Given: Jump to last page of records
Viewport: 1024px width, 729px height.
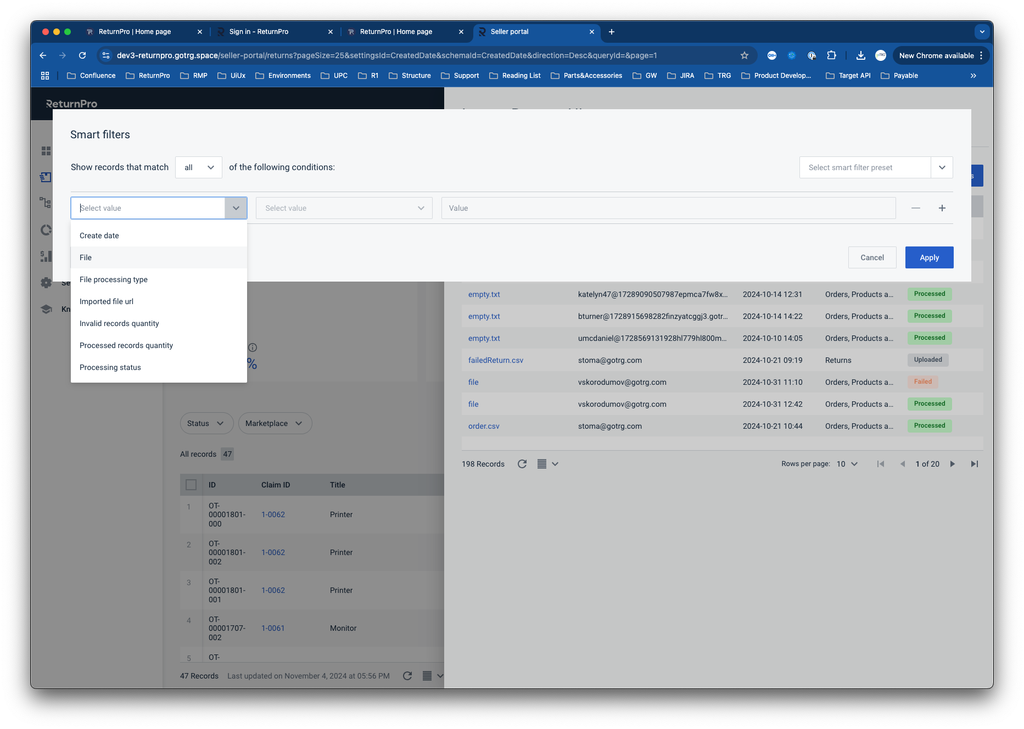Looking at the screenshot, I should (974, 464).
